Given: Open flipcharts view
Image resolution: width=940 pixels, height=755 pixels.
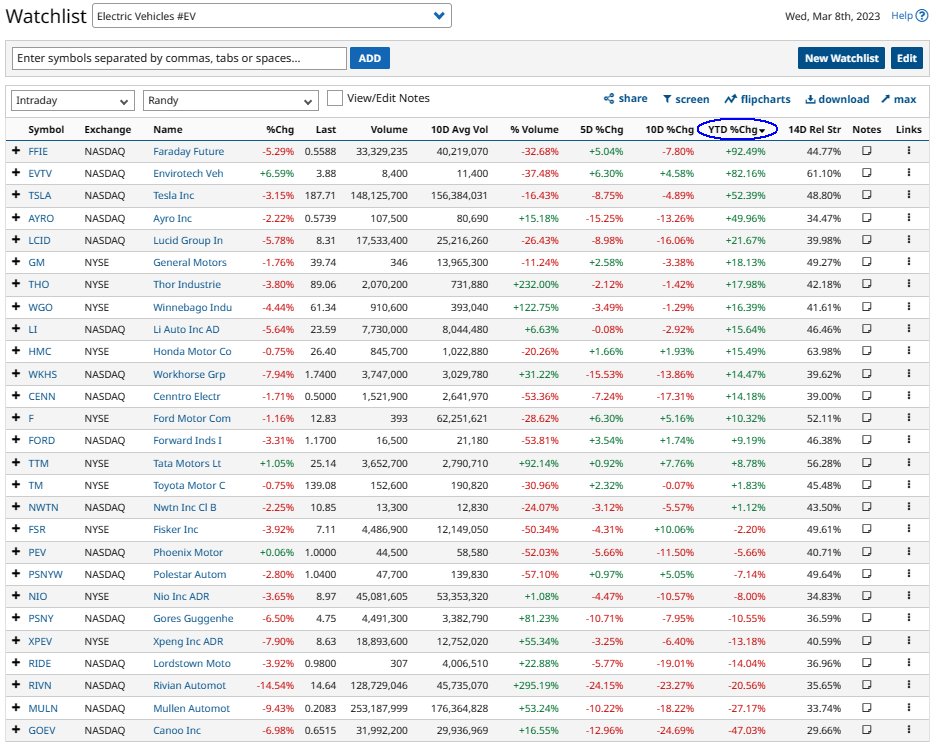Looking at the screenshot, I should tap(757, 99).
